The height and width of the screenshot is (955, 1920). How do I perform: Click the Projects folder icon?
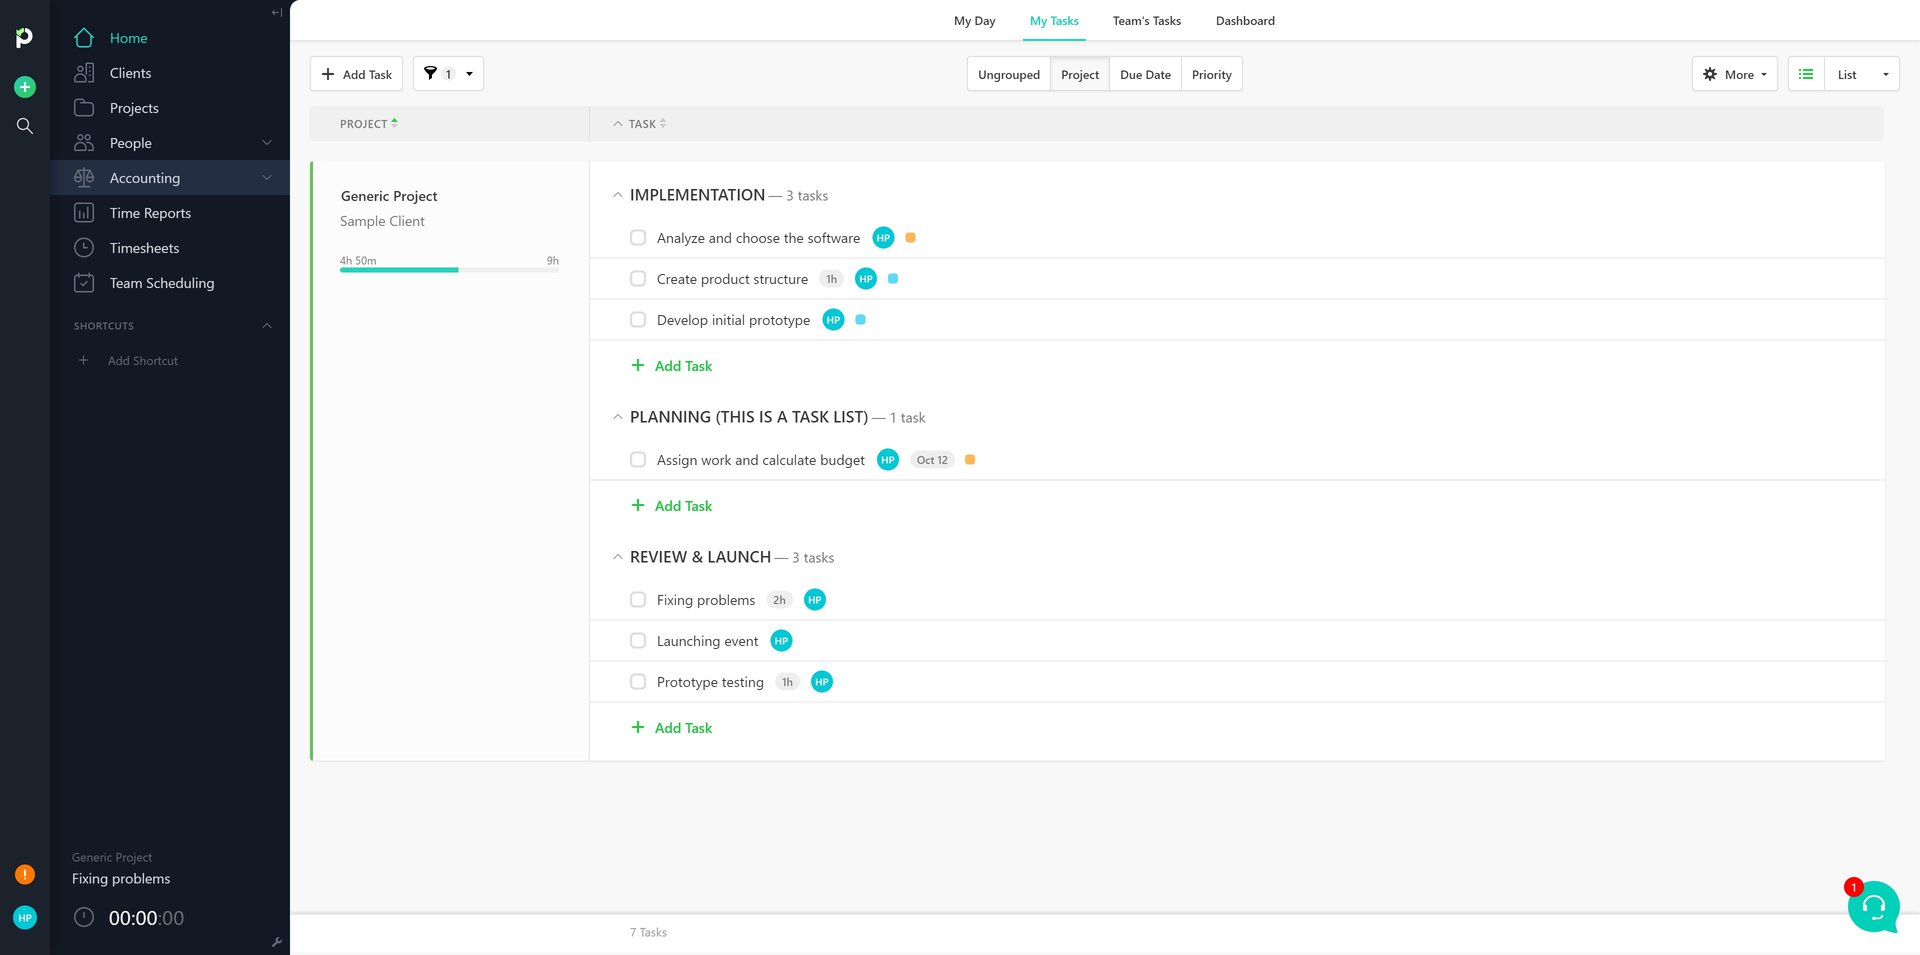tap(84, 108)
